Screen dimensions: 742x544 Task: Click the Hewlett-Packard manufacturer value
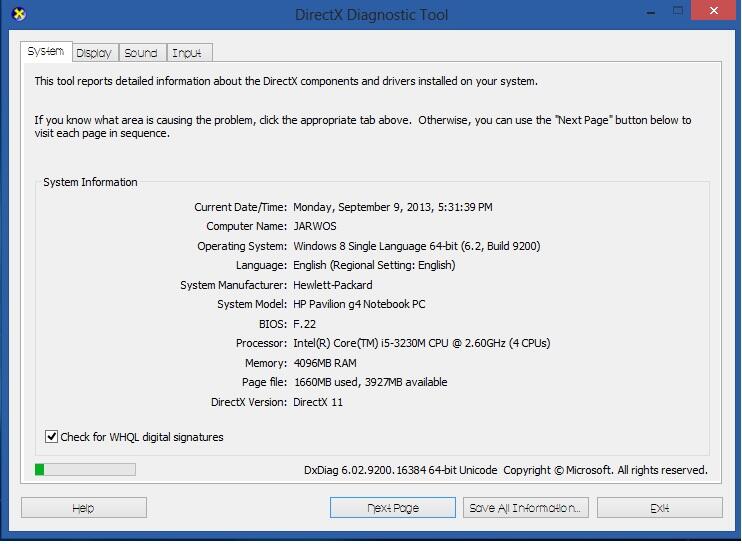(333, 285)
